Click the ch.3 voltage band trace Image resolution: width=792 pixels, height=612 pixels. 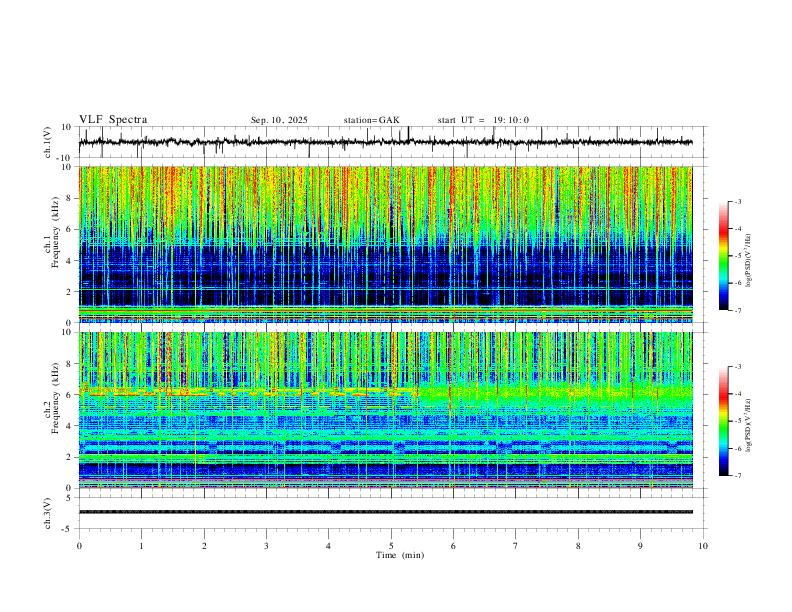click(x=385, y=512)
